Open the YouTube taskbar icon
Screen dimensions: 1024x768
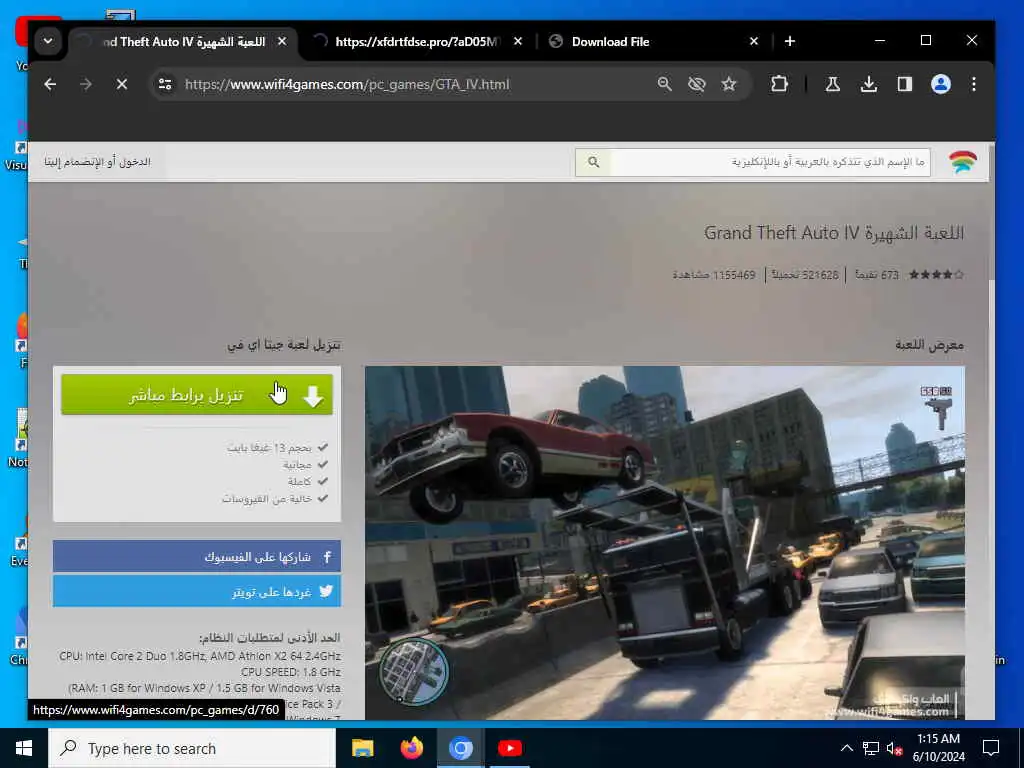click(x=509, y=748)
